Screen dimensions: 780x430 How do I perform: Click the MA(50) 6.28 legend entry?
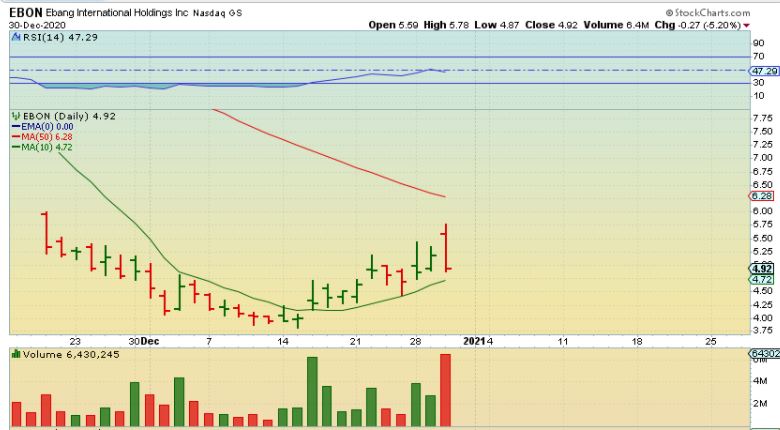pyautogui.click(x=42, y=137)
